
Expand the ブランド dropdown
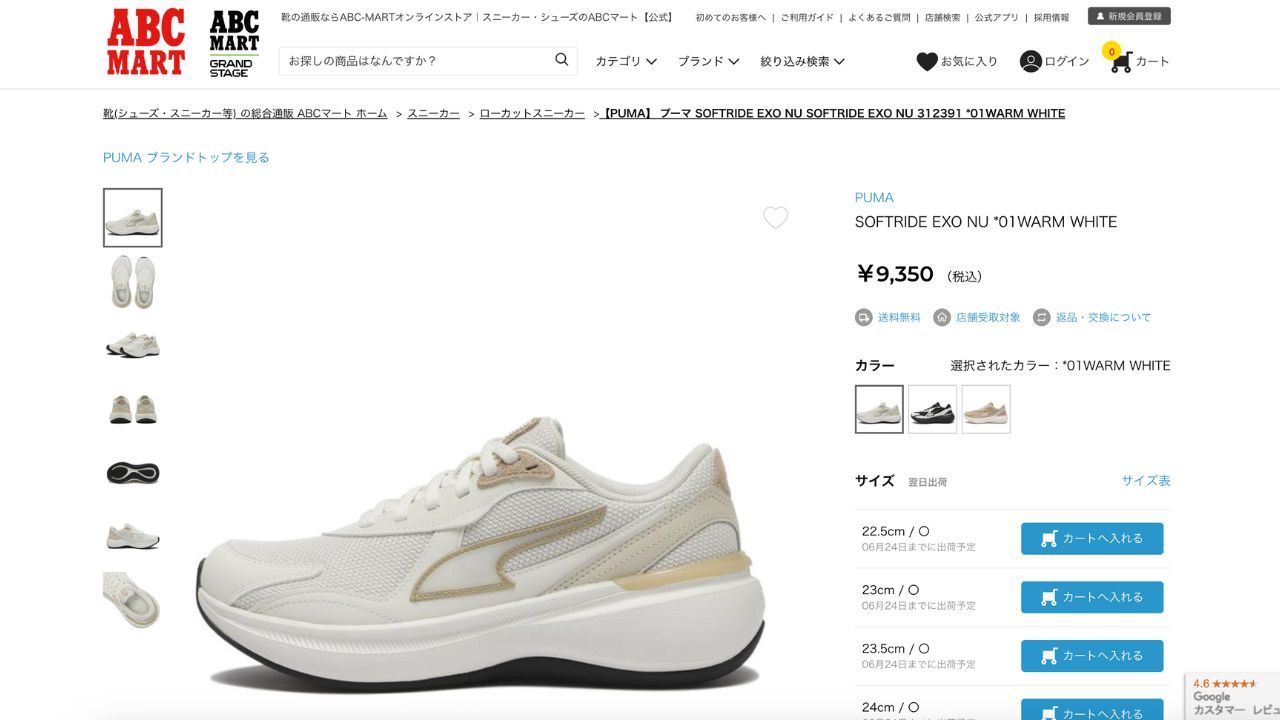pyautogui.click(x=708, y=61)
